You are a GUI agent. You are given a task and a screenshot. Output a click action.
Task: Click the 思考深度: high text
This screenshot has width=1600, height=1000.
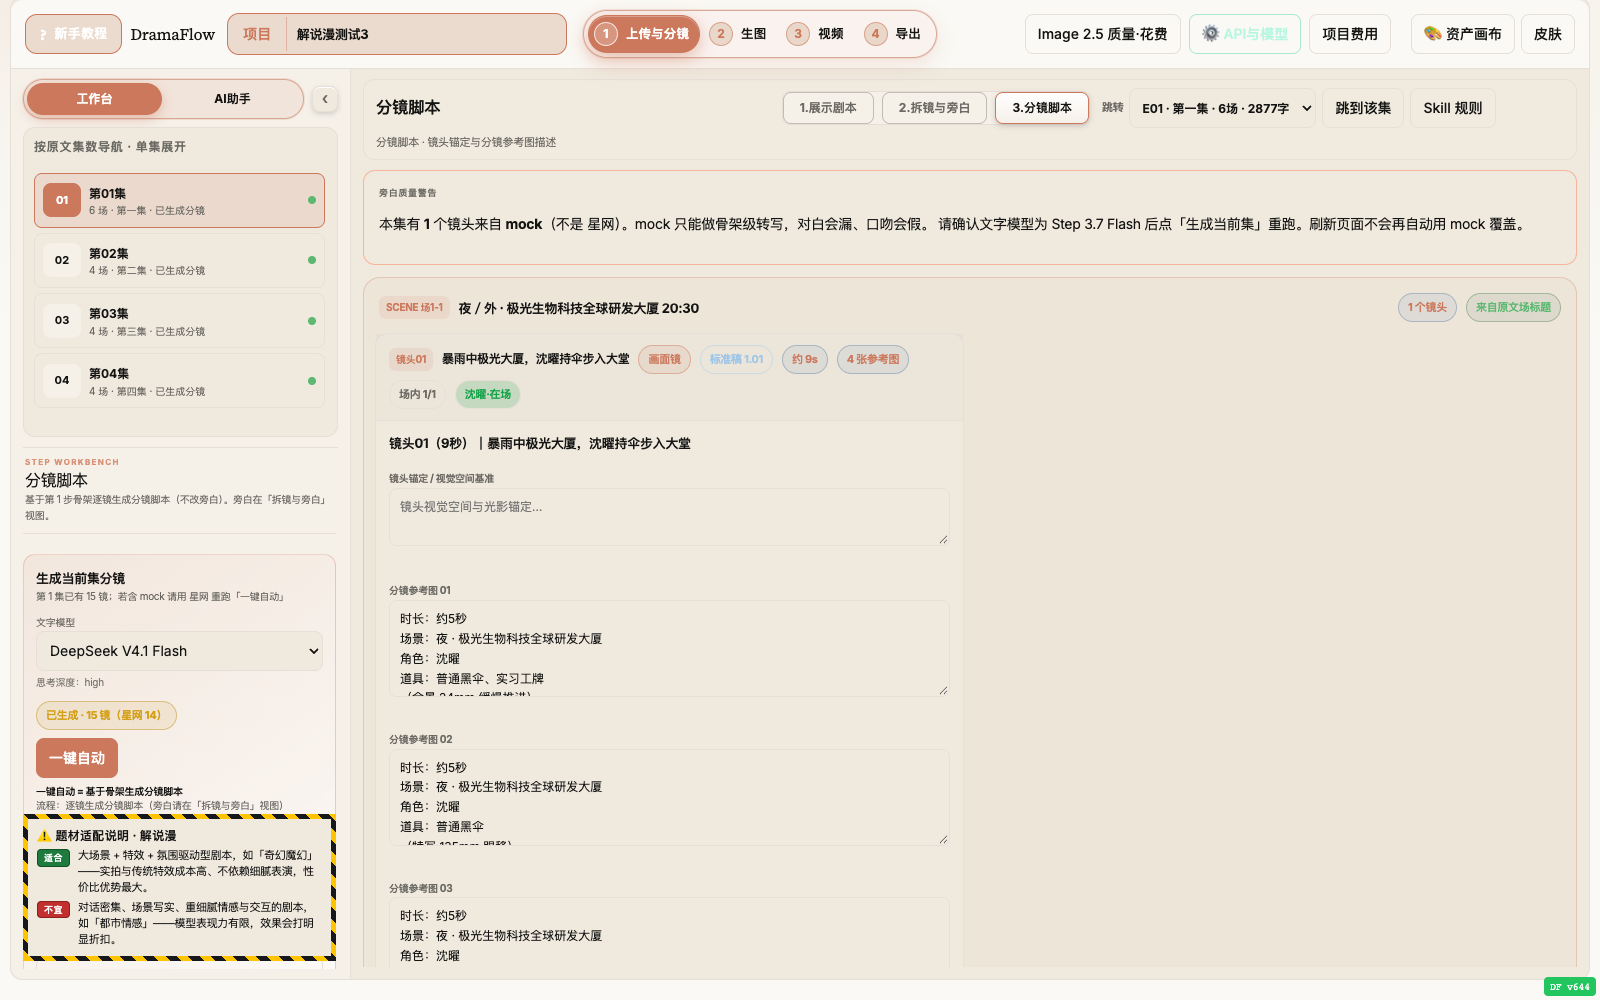pyautogui.click(x=70, y=683)
